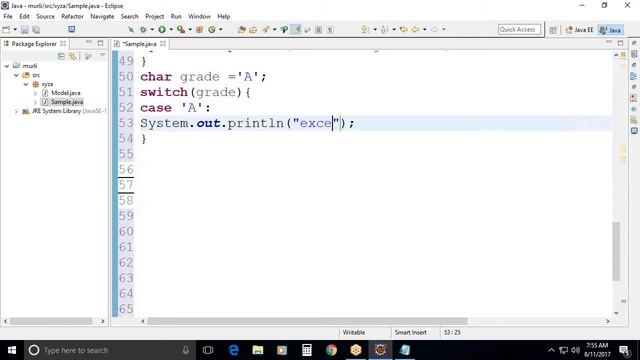Click the Windows Start button
Image resolution: width=640 pixels, height=360 pixels.
(12, 350)
